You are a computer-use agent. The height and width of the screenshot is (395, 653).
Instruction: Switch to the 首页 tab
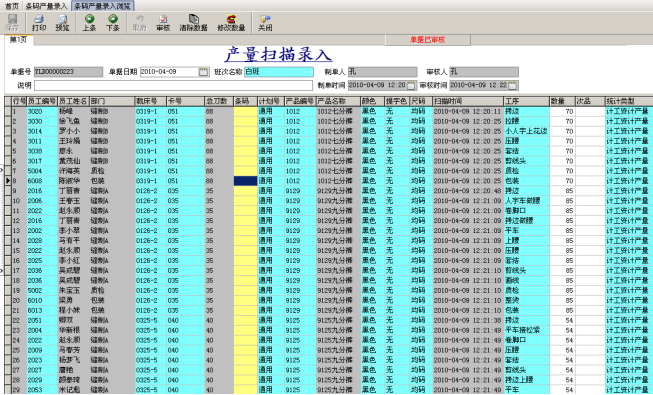tap(12, 6)
